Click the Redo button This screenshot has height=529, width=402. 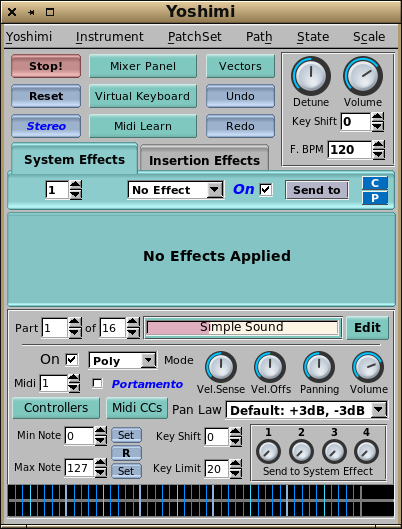click(240, 126)
